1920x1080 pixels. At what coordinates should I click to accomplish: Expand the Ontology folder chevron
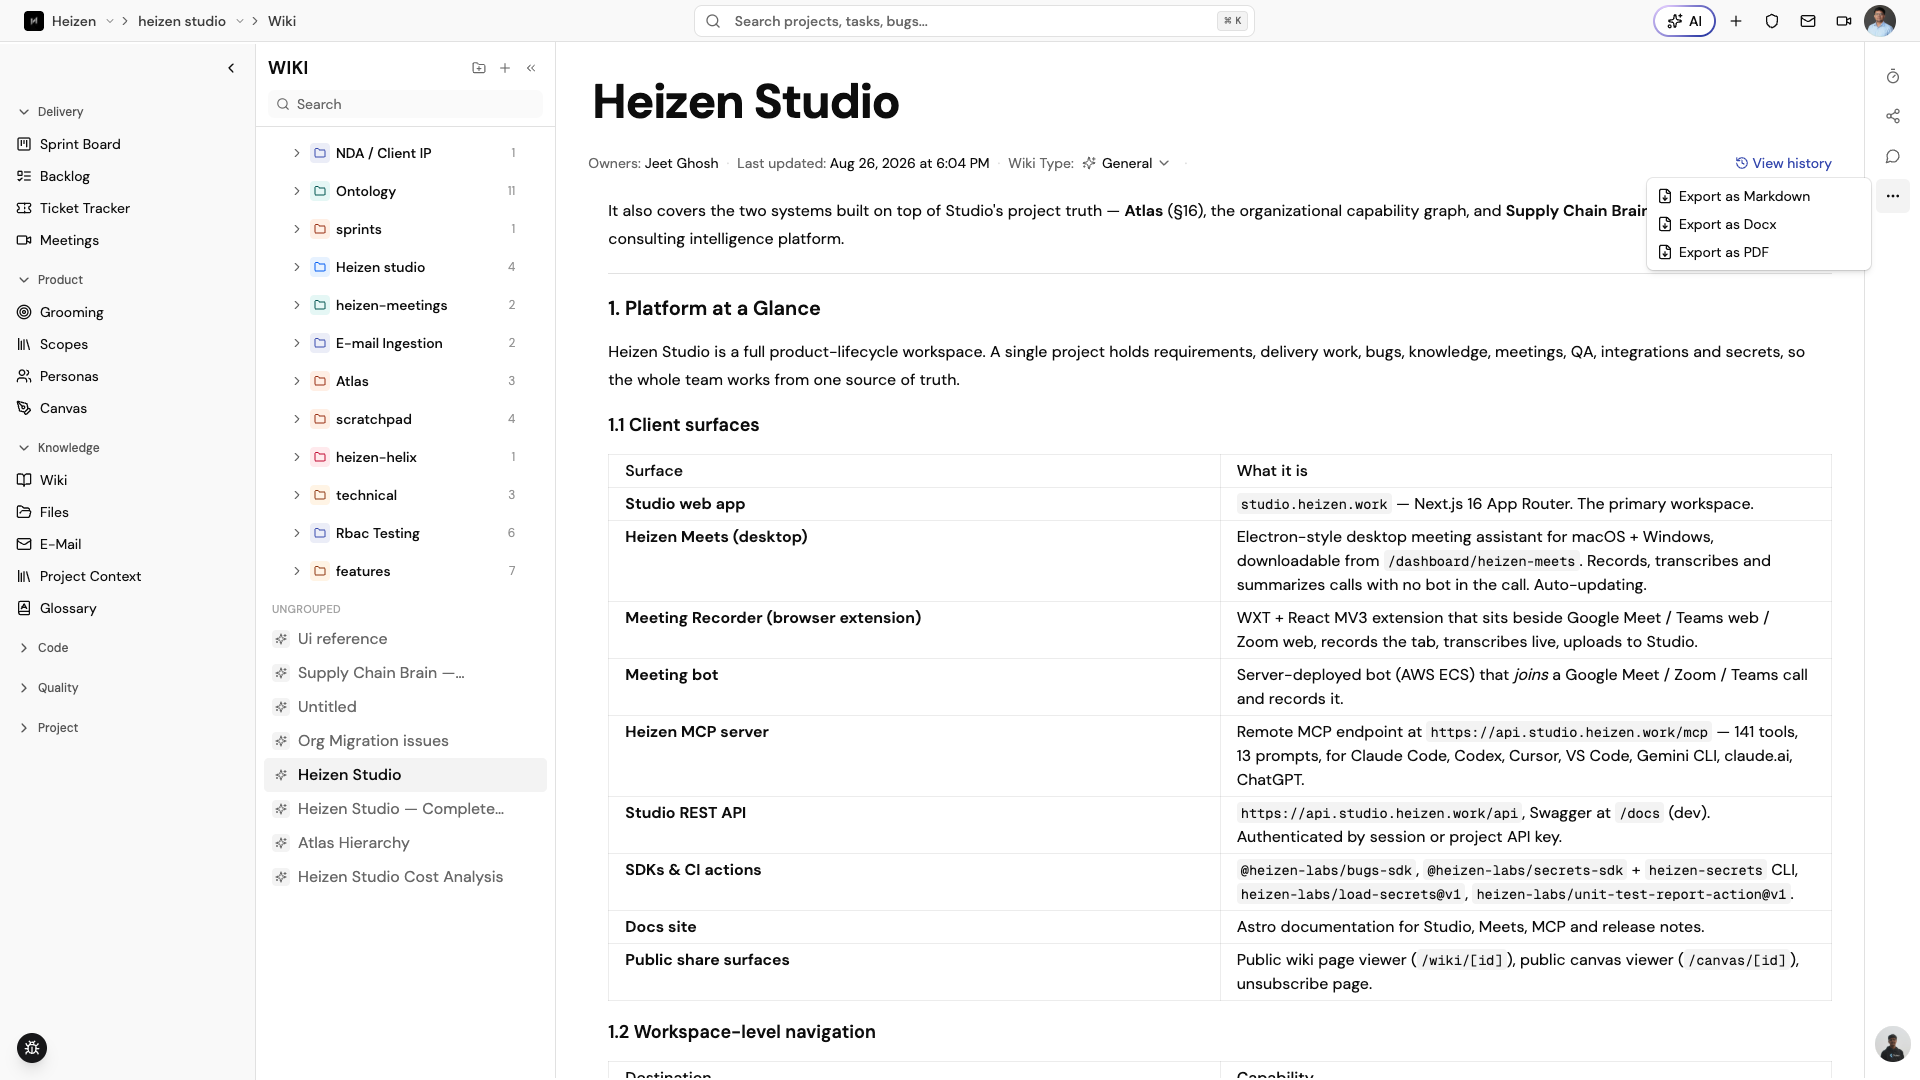[x=297, y=191]
